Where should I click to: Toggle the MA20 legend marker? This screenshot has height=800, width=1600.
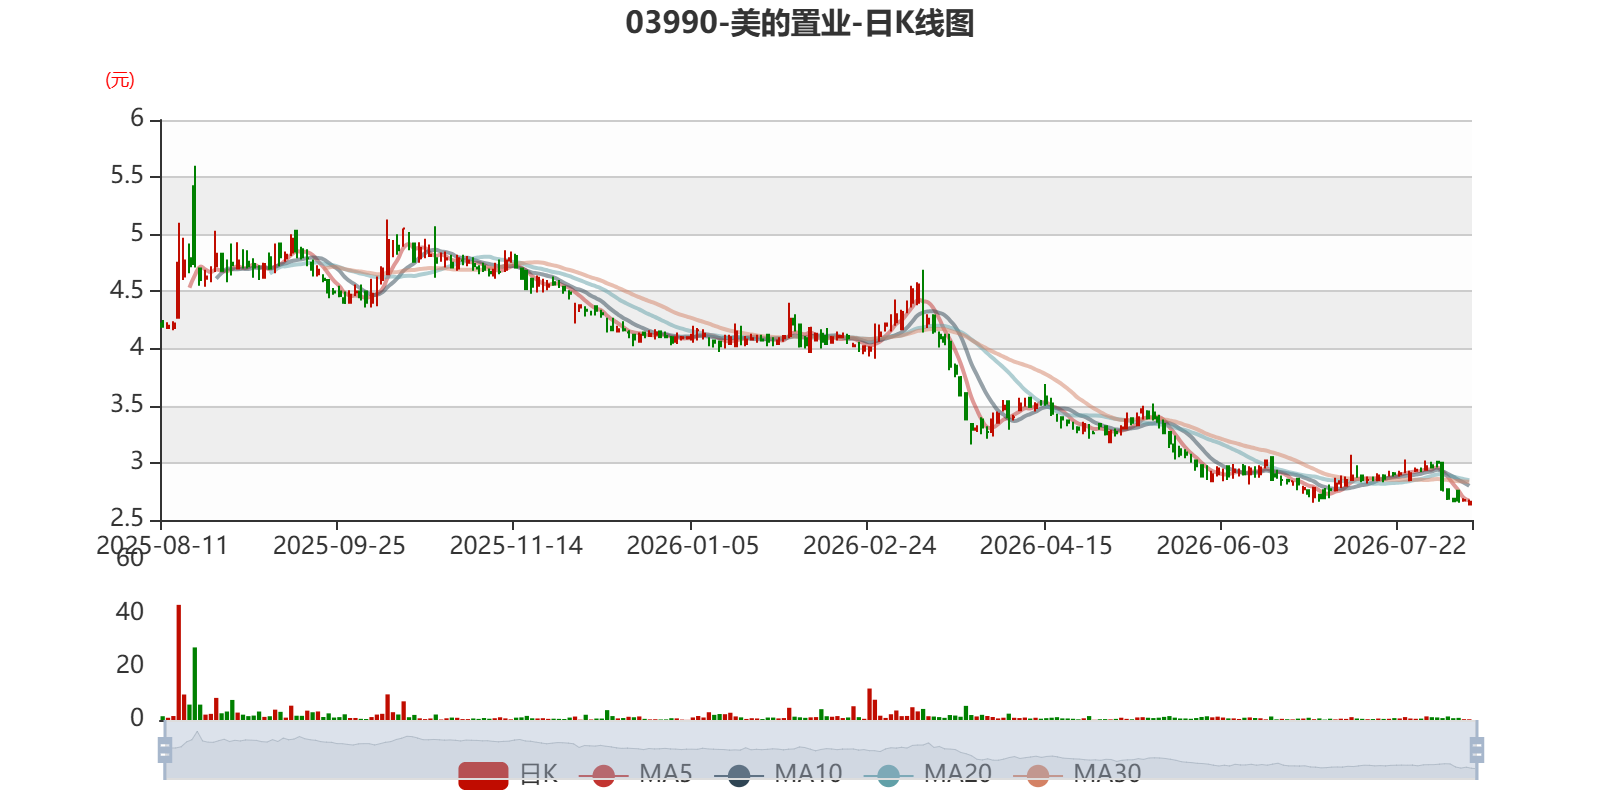888,775
